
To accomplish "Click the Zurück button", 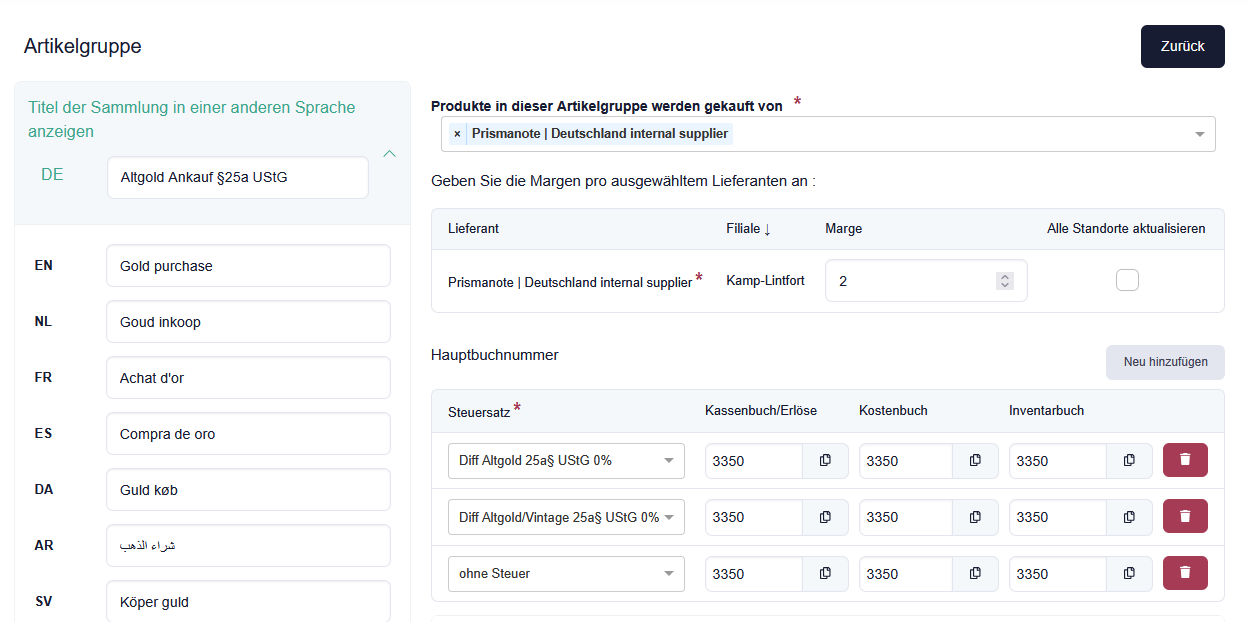I will [x=1182, y=47].
